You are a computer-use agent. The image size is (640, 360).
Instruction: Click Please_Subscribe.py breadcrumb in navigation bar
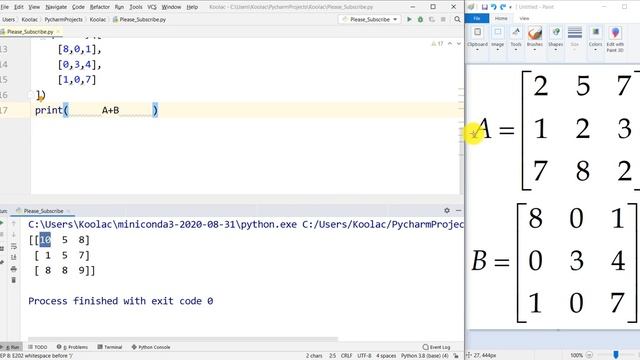click(x=139, y=19)
